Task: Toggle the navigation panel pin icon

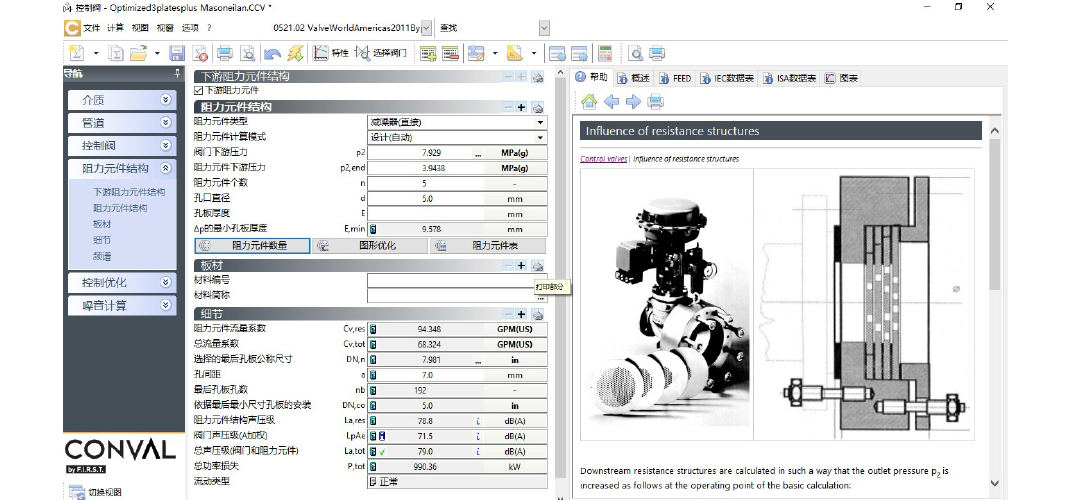Action: [x=178, y=74]
